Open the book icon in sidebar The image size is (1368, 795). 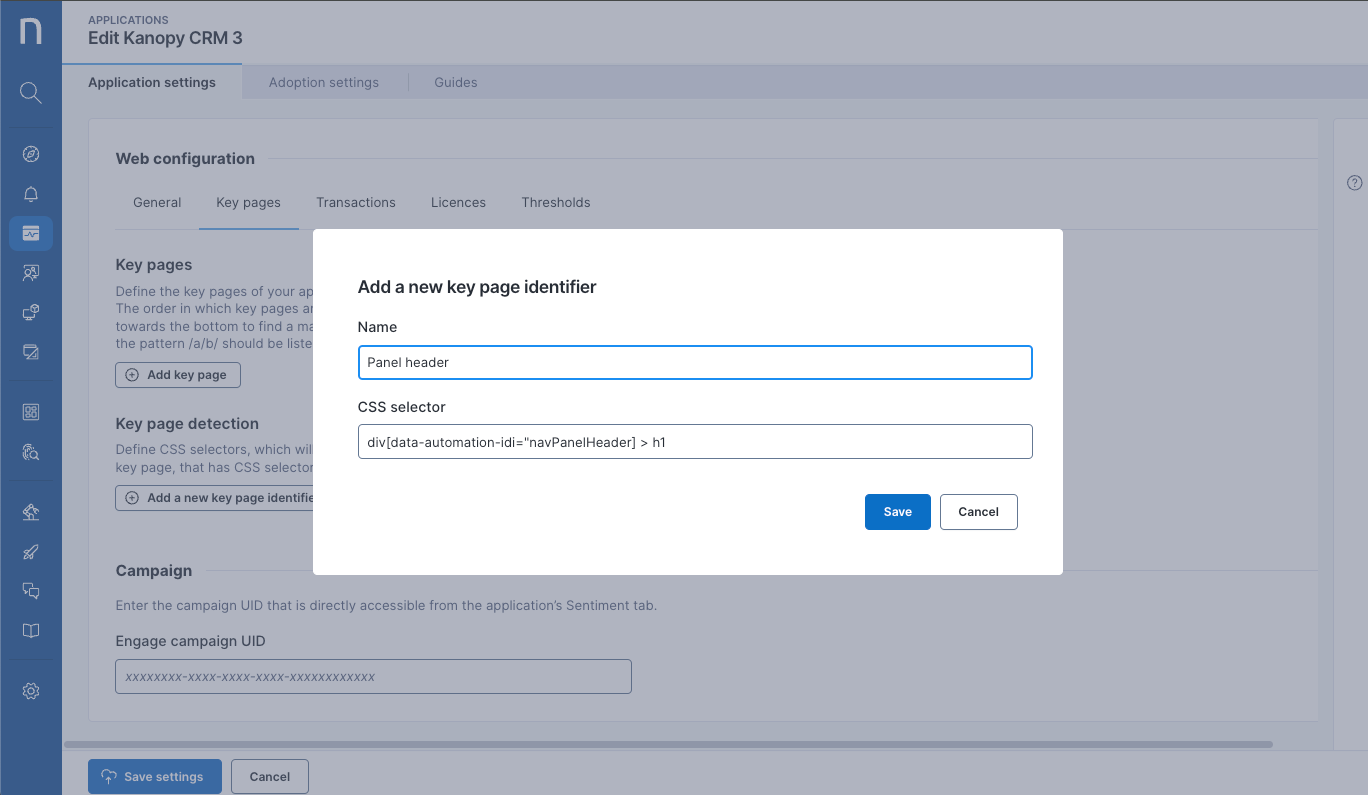coord(31,631)
